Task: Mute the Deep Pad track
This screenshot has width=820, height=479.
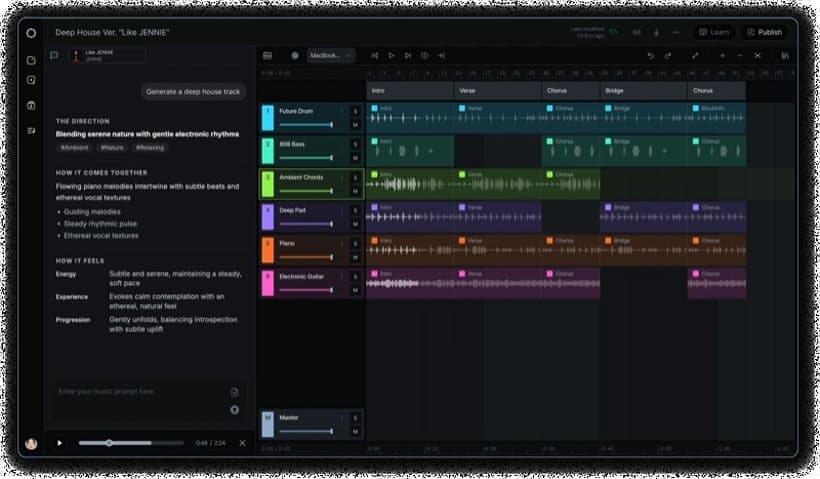Action: point(355,224)
